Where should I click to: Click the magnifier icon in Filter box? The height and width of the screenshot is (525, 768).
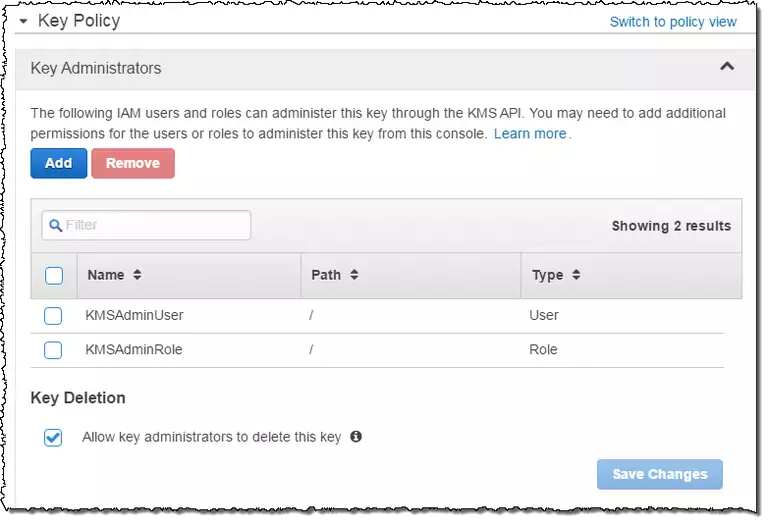click(x=56, y=225)
